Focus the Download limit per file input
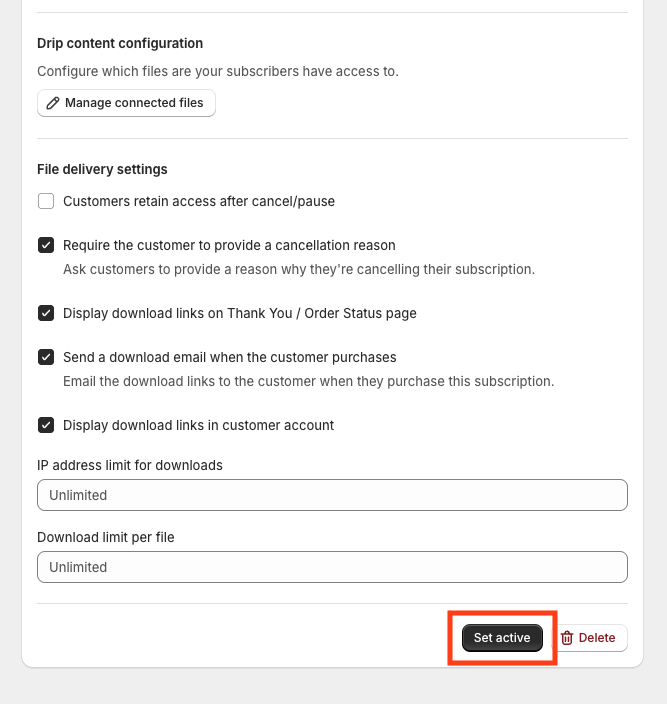The image size is (667, 704). coord(332,567)
